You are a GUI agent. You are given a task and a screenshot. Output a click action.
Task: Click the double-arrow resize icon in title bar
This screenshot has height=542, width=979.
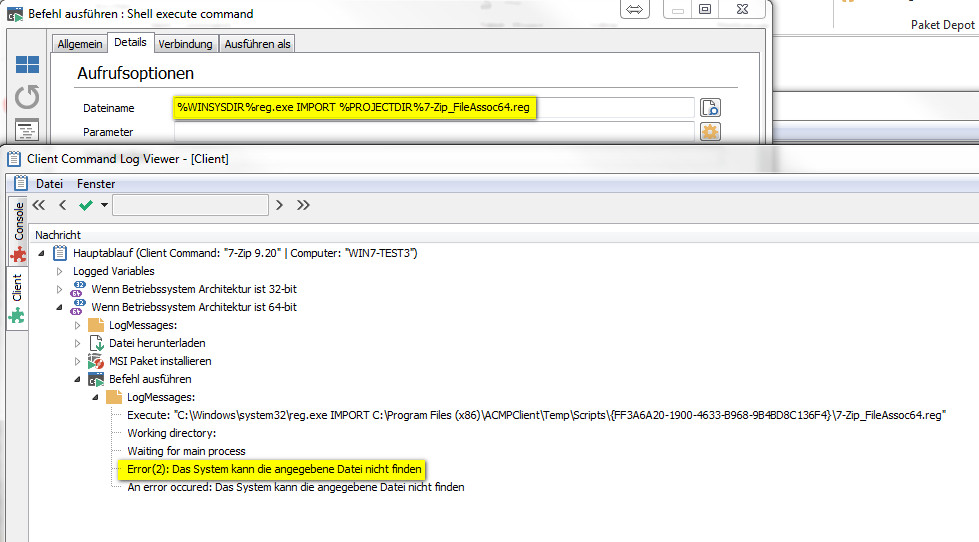(634, 9)
